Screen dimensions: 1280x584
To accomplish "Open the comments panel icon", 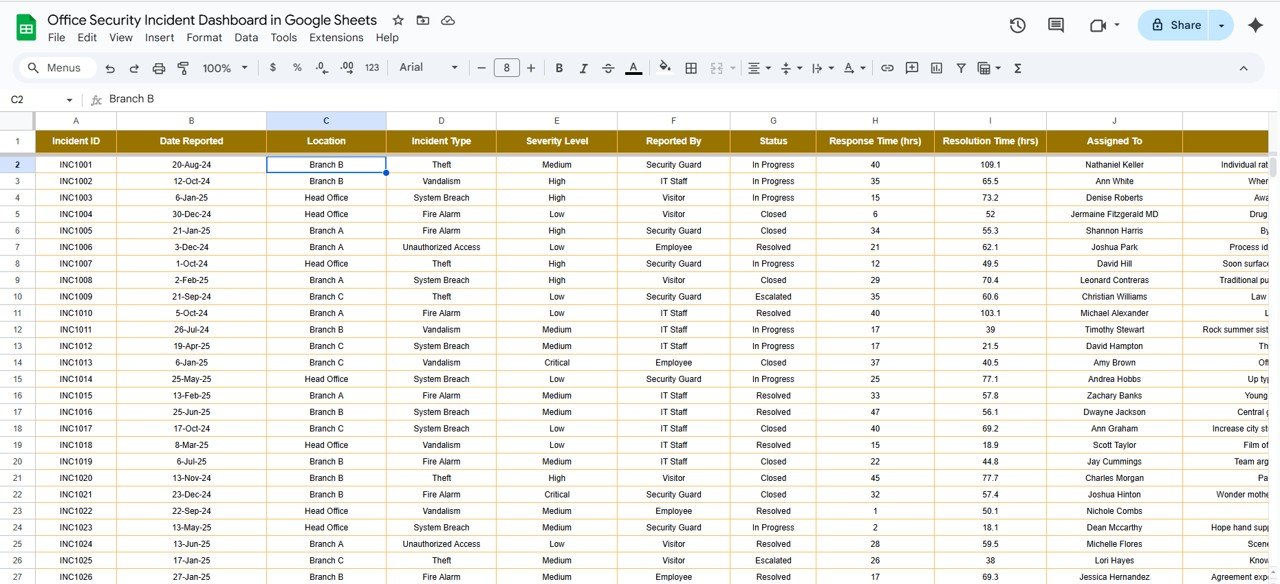I will (x=1056, y=25).
